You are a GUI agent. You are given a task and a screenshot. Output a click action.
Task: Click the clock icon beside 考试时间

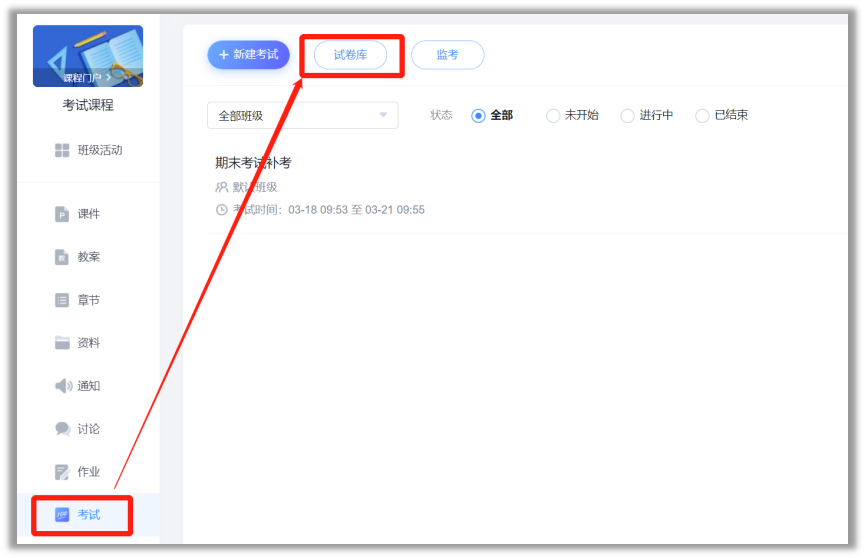222,210
